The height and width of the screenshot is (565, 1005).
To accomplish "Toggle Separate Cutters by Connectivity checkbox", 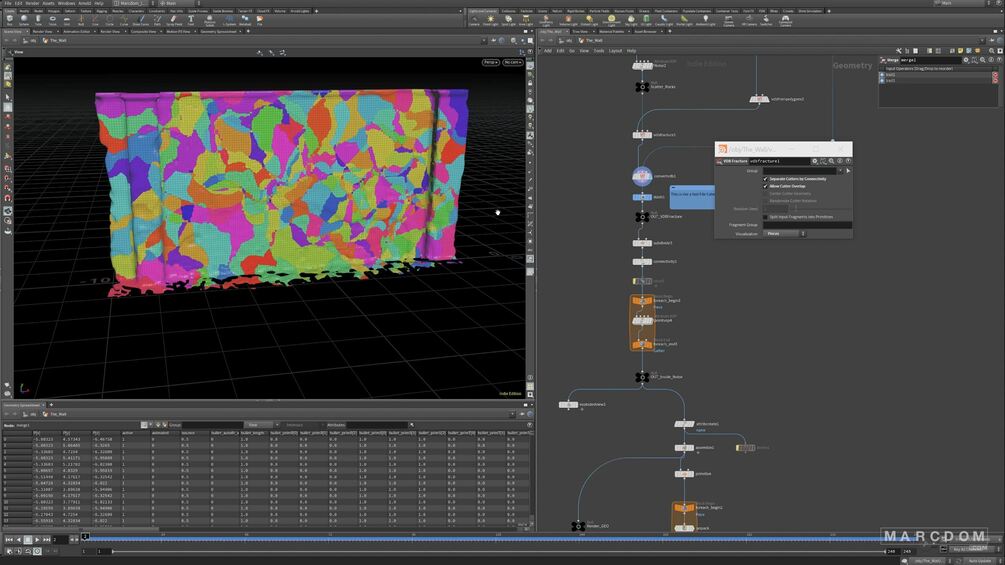I will point(766,179).
